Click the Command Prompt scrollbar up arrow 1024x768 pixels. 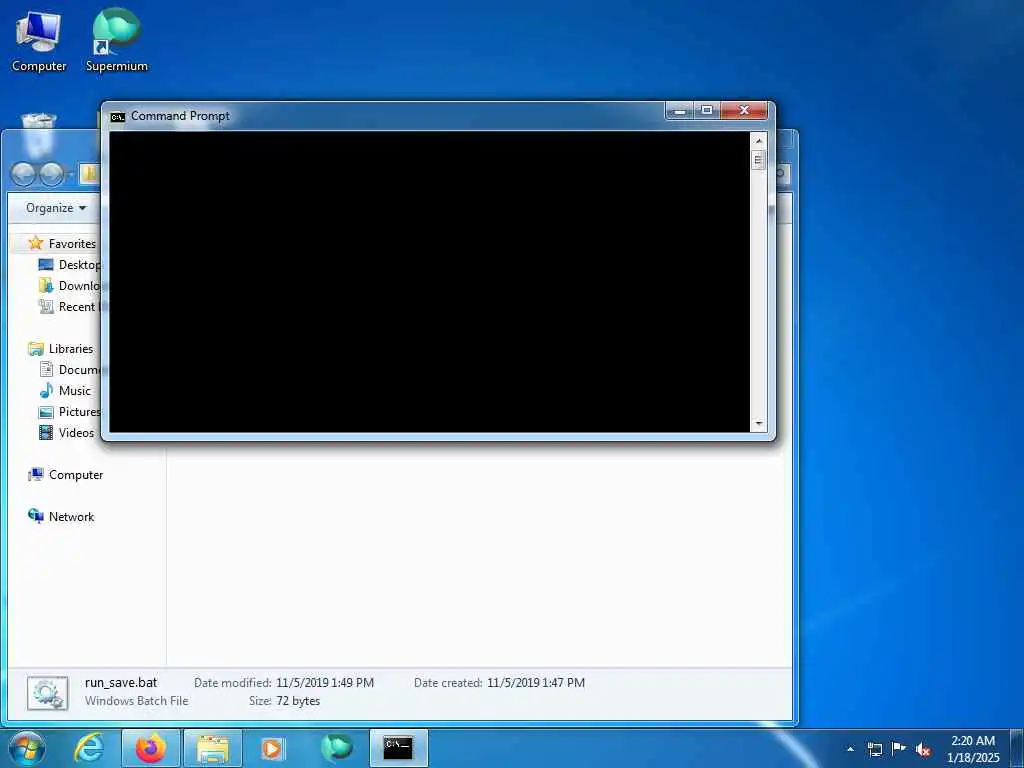pyautogui.click(x=758, y=140)
